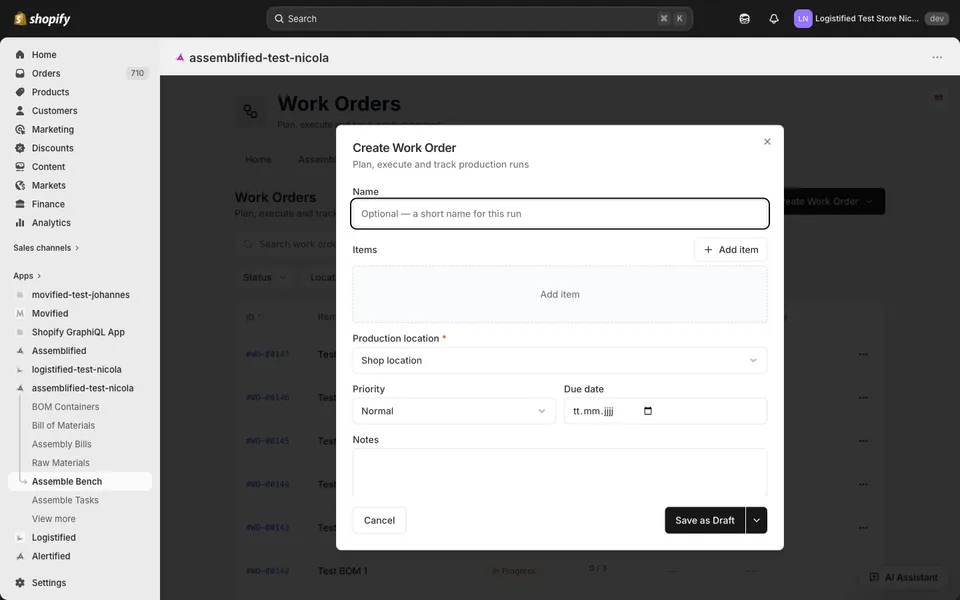960x600 pixels.
Task: Open three-dots menu for row WO-00146
Action: [863, 397]
